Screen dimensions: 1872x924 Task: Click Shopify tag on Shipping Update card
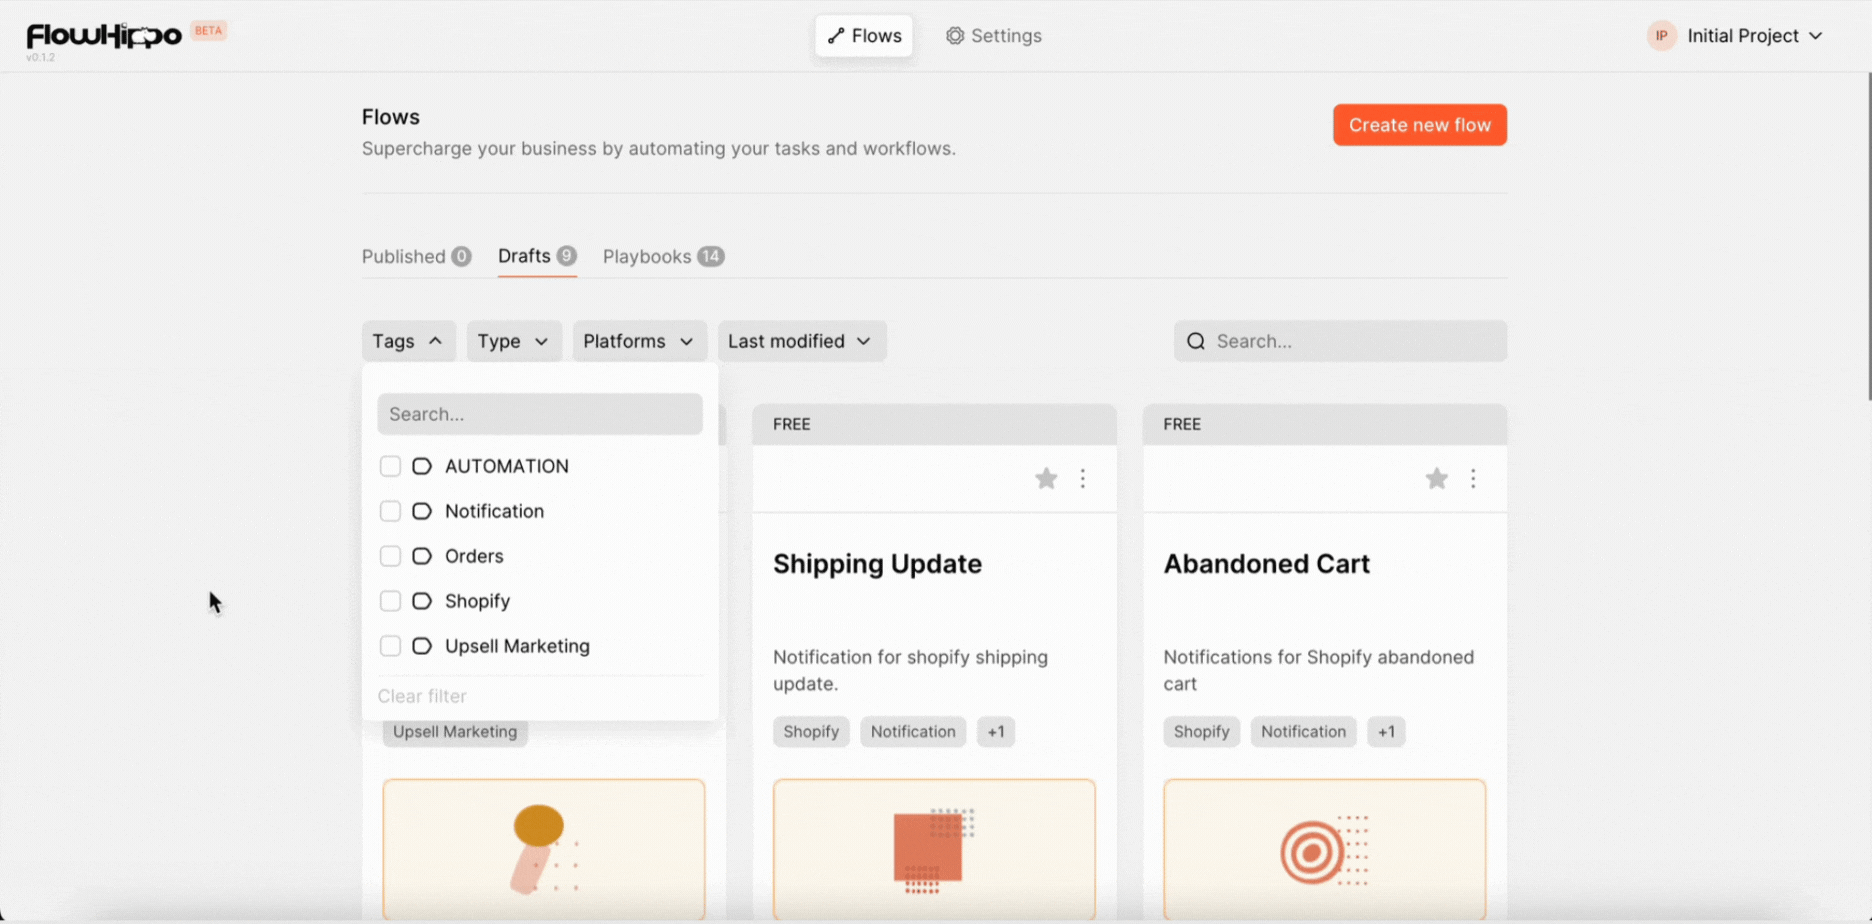coord(811,732)
